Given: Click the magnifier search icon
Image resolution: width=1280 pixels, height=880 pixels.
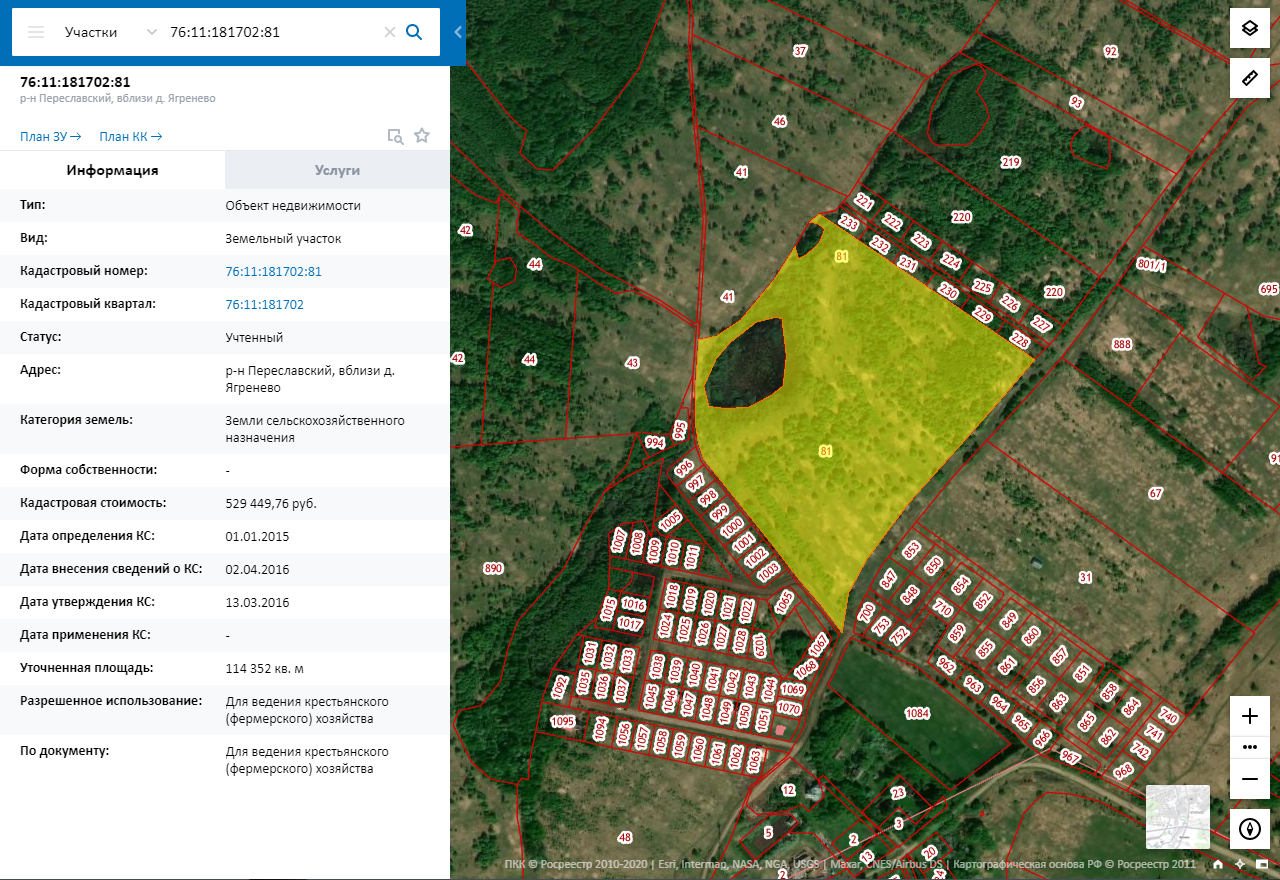Looking at the screenshot, I should [414, 32].
